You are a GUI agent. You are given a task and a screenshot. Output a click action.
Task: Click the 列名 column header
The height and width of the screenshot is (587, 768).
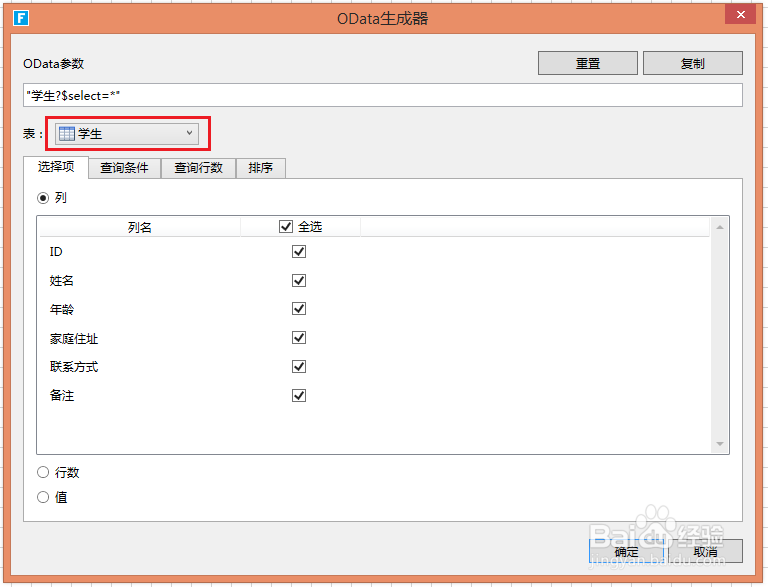(140, 227)
